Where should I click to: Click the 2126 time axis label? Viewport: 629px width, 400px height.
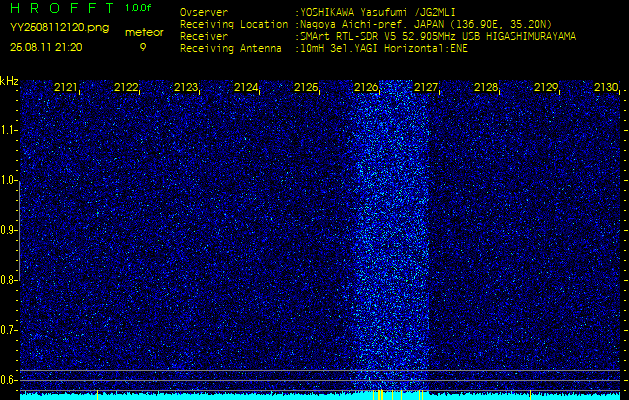pyautogui.click(x=366, y=87)
